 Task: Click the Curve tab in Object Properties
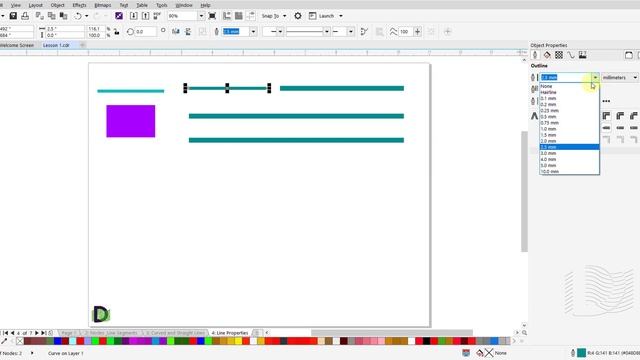pos(571,55)
